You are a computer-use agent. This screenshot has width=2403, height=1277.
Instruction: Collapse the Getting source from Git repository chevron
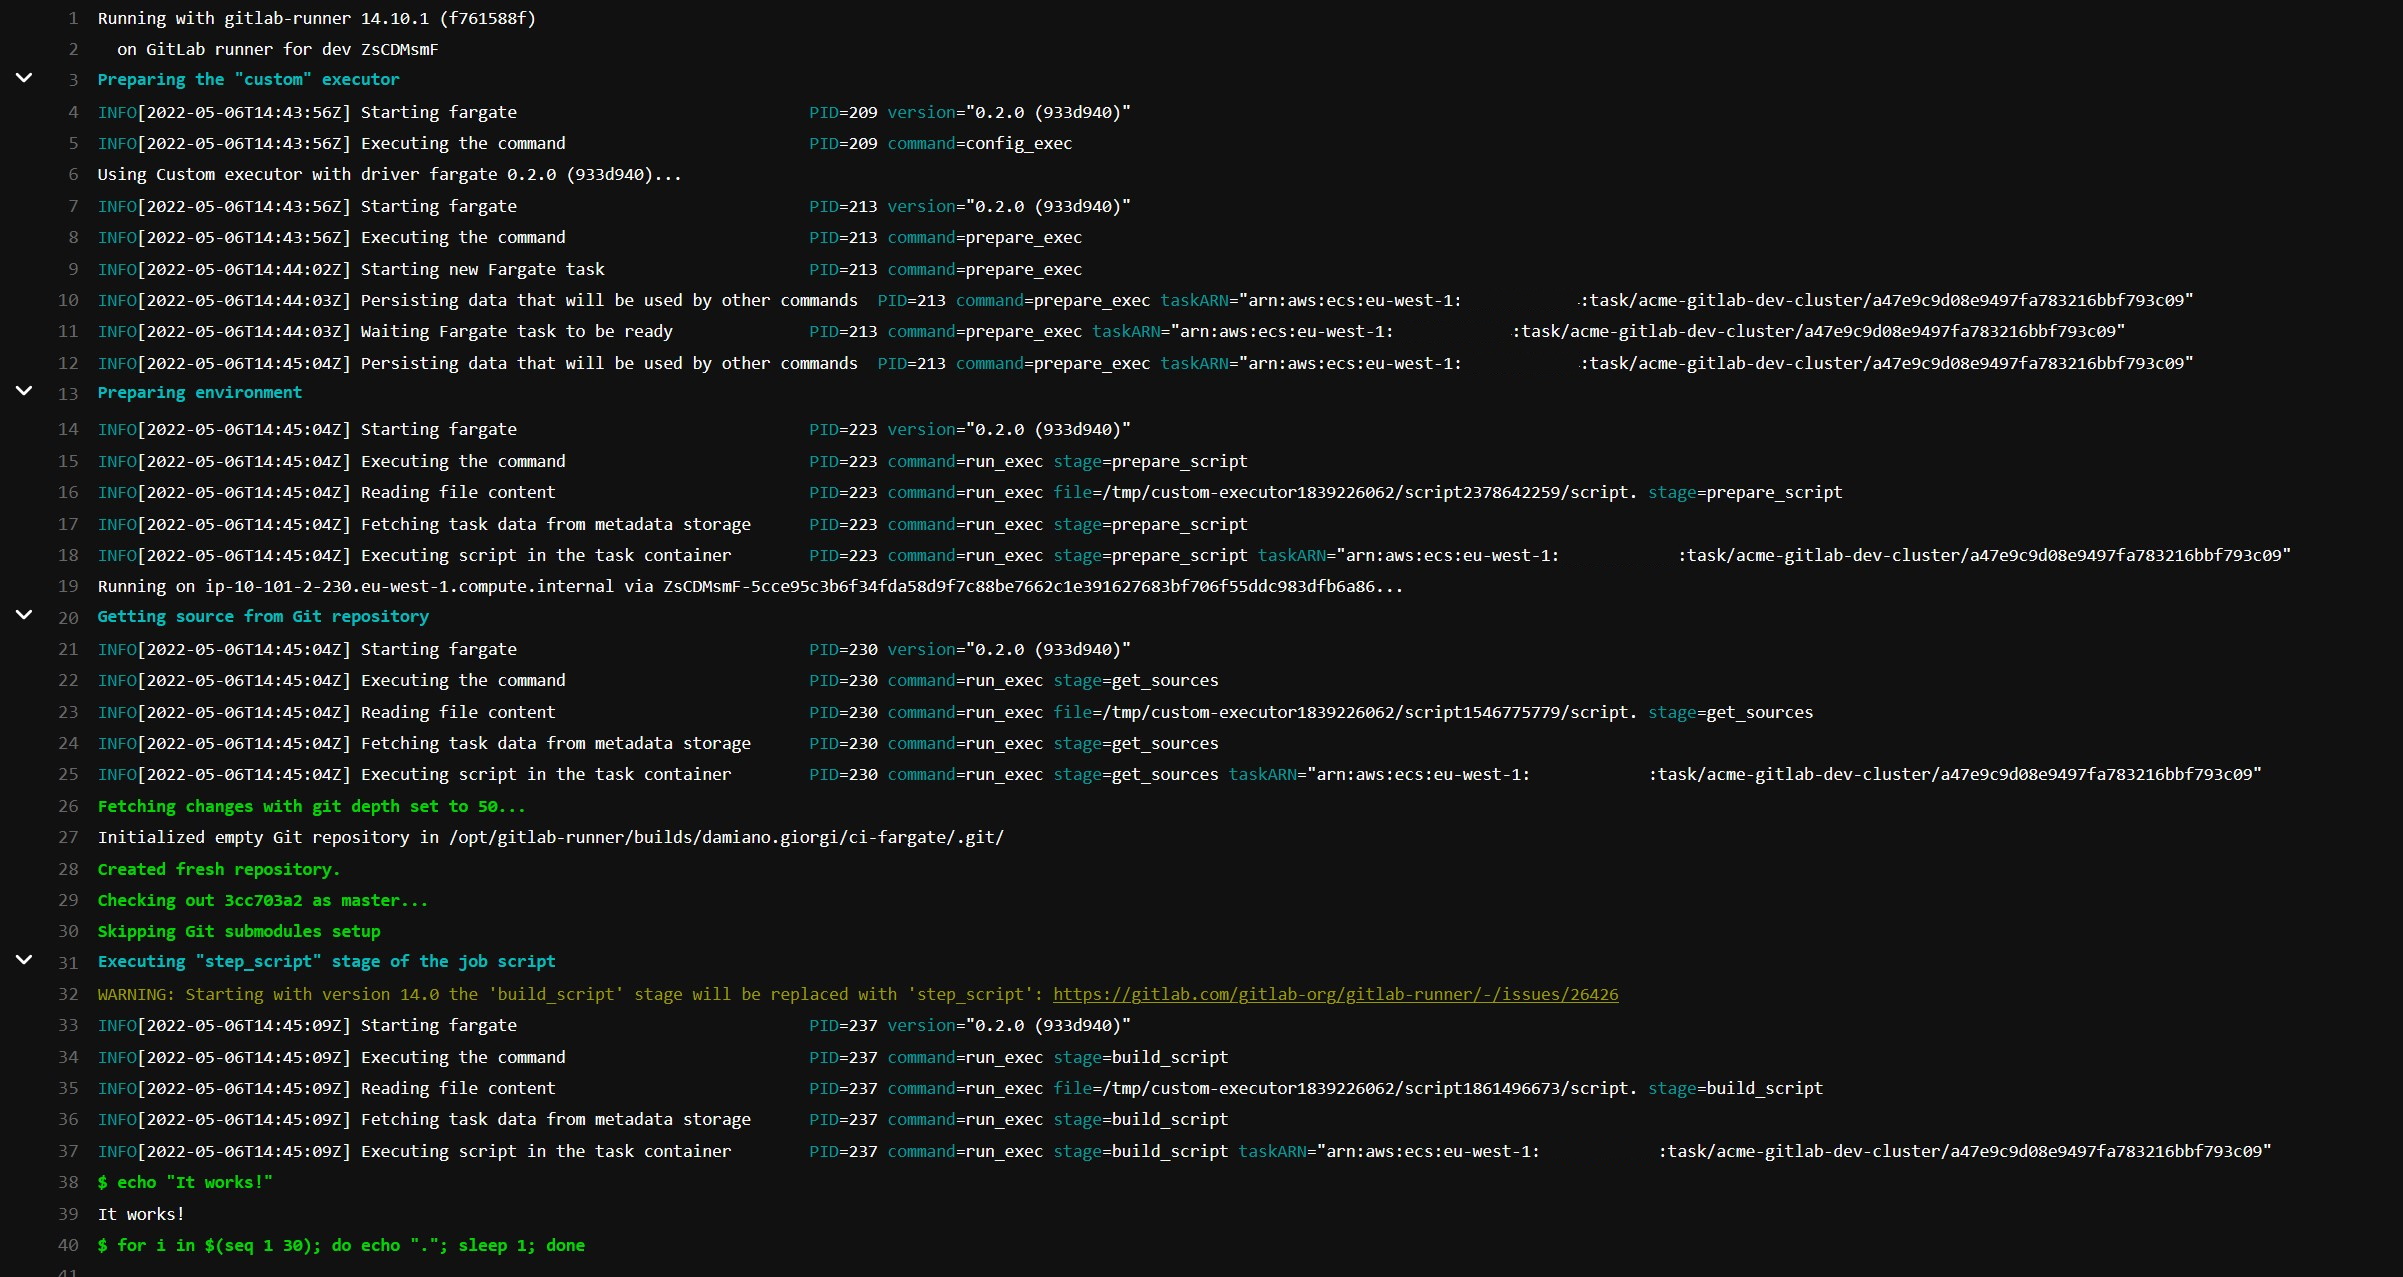(x=24, y=615)
